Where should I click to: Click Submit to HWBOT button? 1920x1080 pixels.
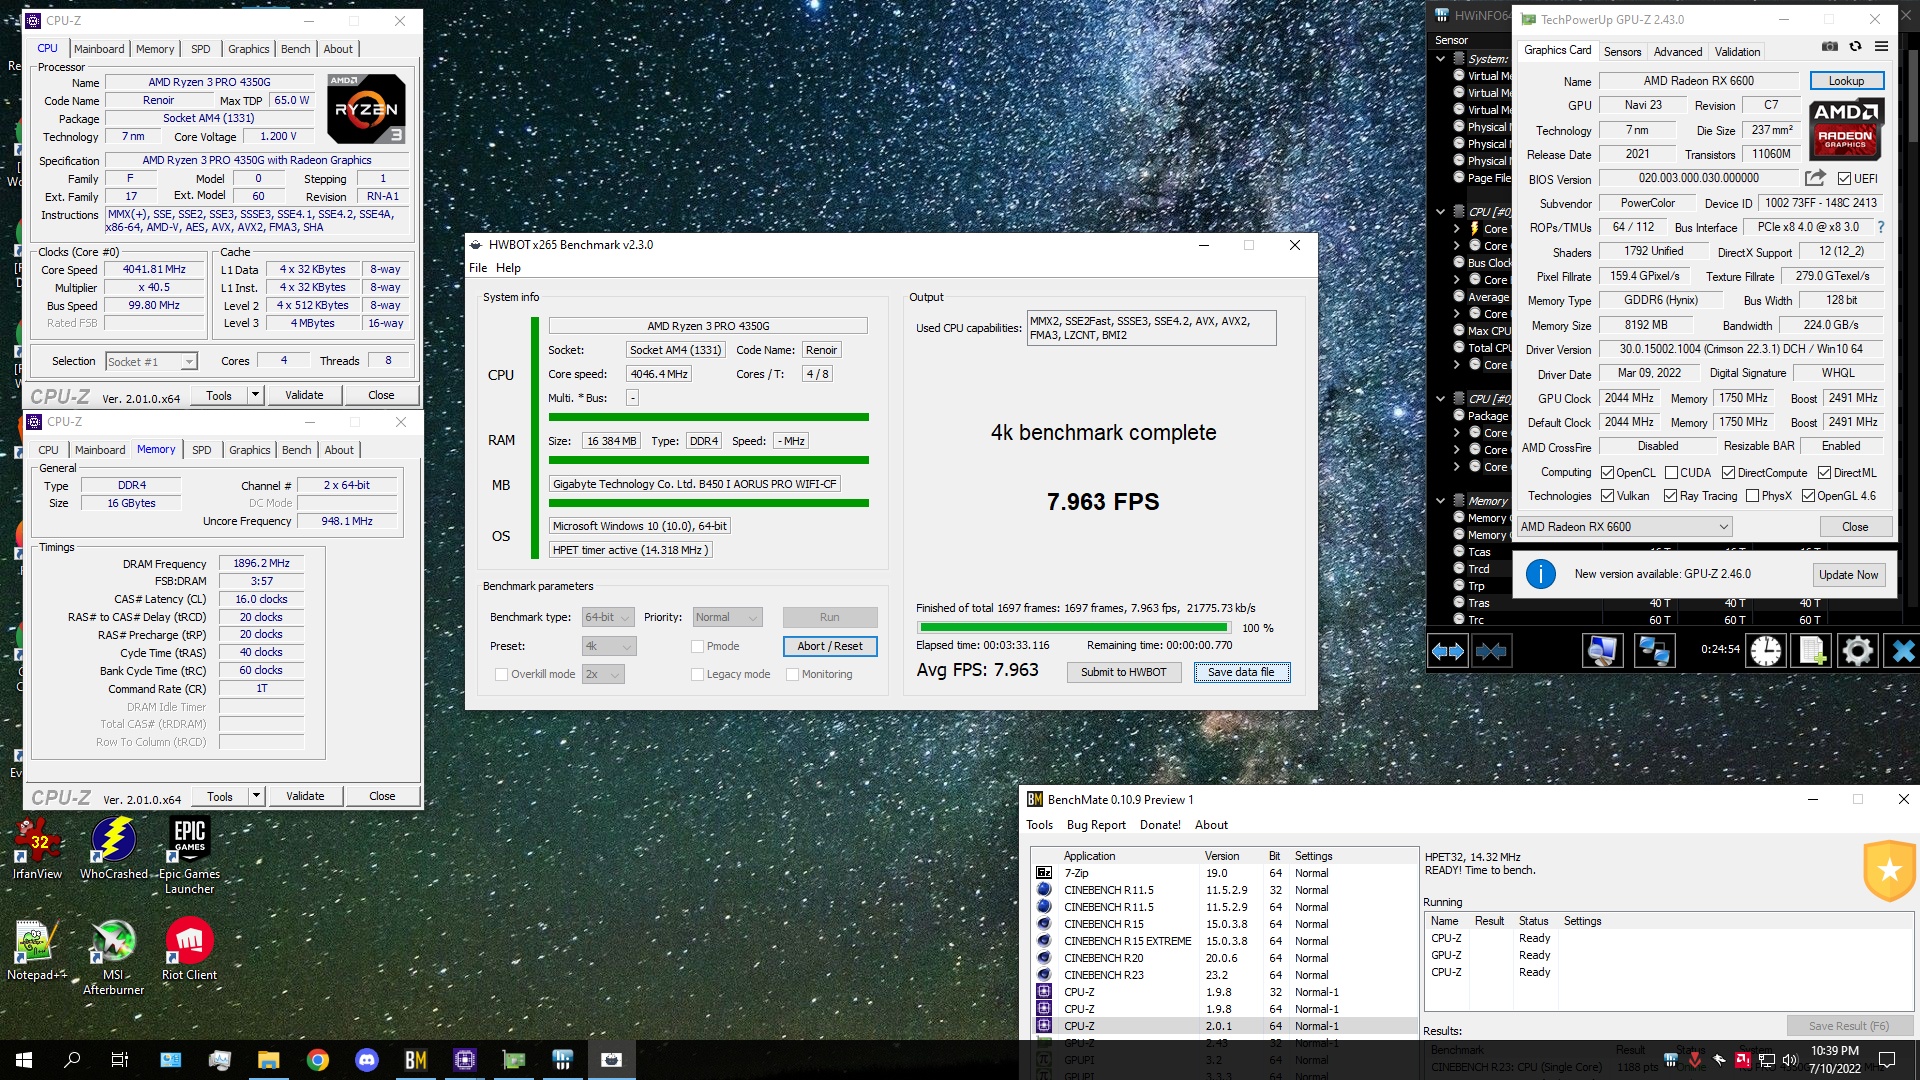pyautogui.click(x=1123, y=672)
